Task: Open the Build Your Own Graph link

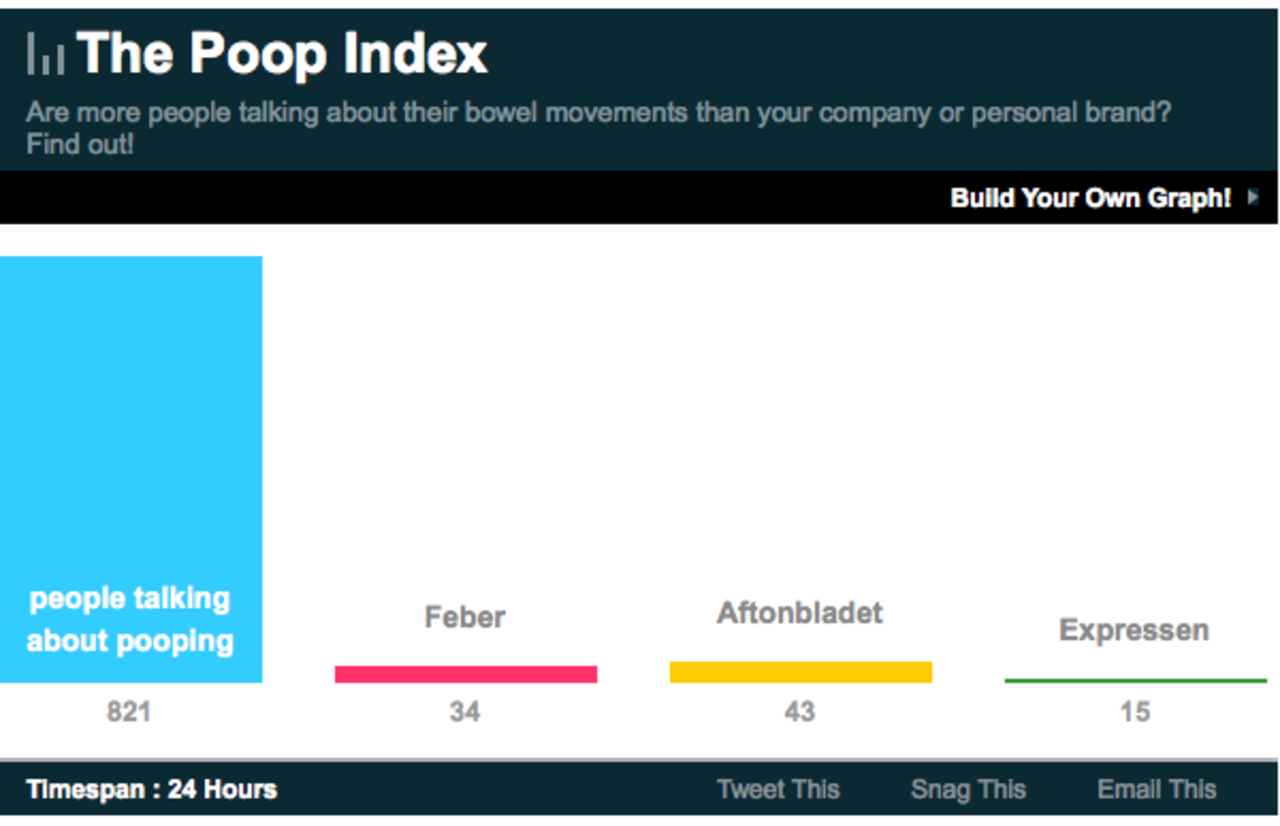Action: pyautogui.click(x=1090, y=198)
